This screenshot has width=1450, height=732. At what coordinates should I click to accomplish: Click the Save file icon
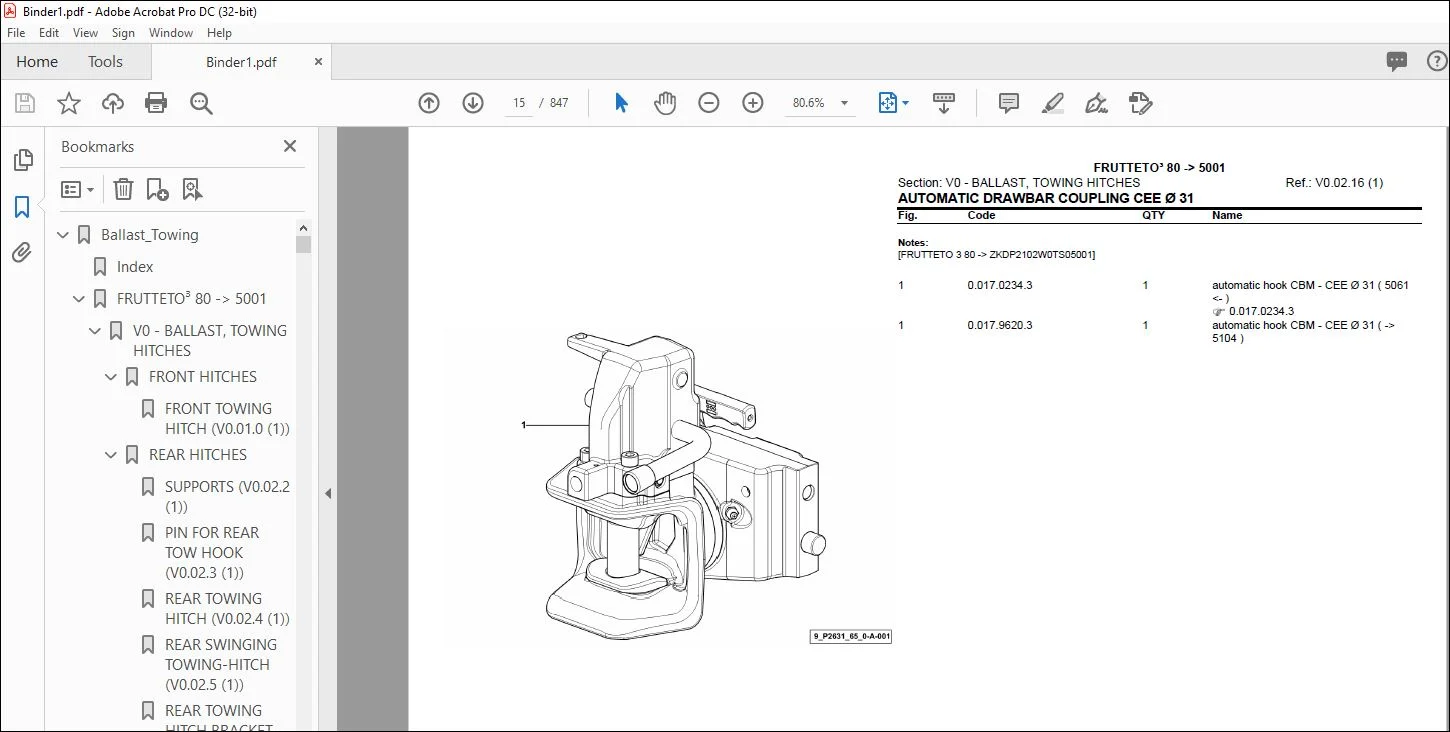click(x=25, y=103)
